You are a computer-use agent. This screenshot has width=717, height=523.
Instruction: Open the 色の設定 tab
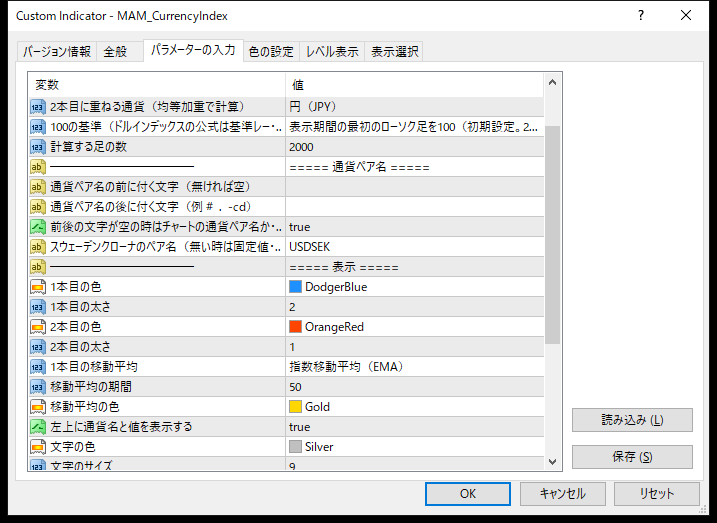point(271,51)
